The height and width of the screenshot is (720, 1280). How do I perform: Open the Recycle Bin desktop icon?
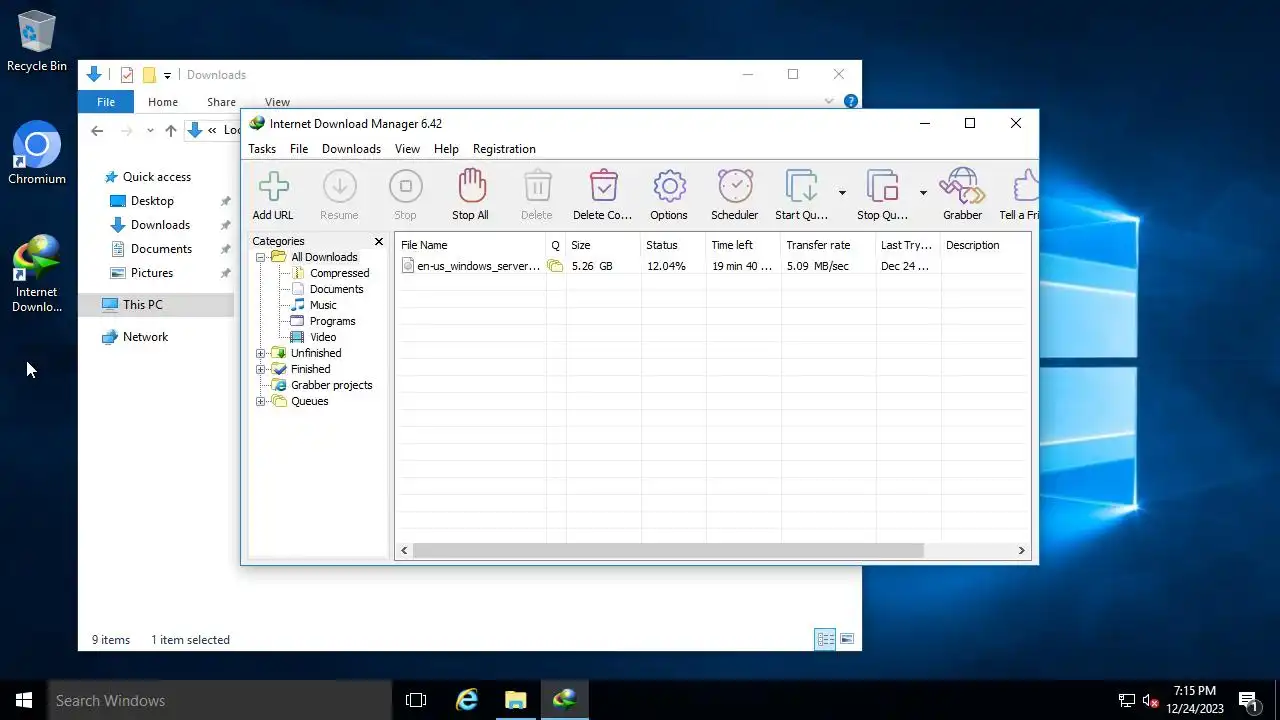tap(37, 41)
